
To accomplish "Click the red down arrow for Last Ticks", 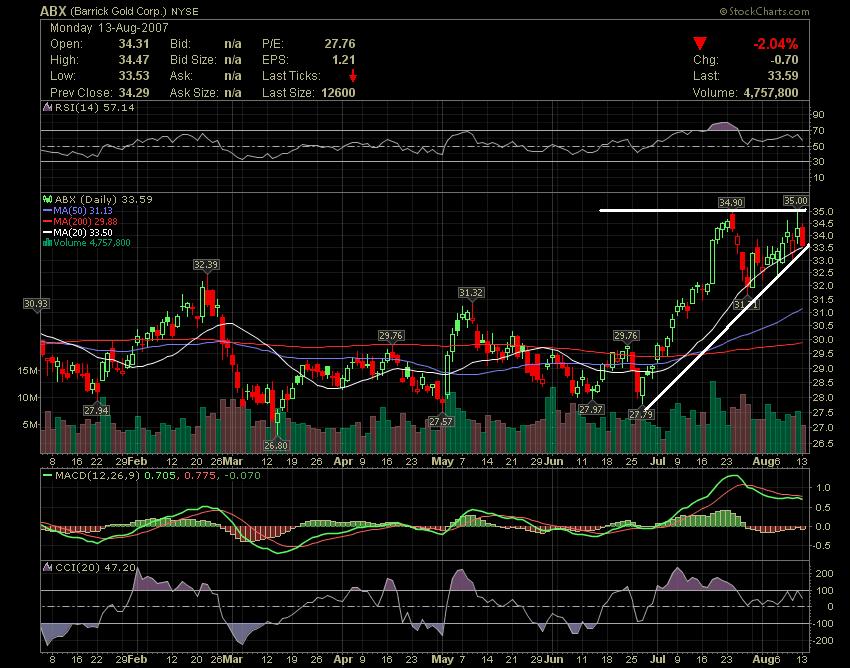I will (x=353, y=75).
